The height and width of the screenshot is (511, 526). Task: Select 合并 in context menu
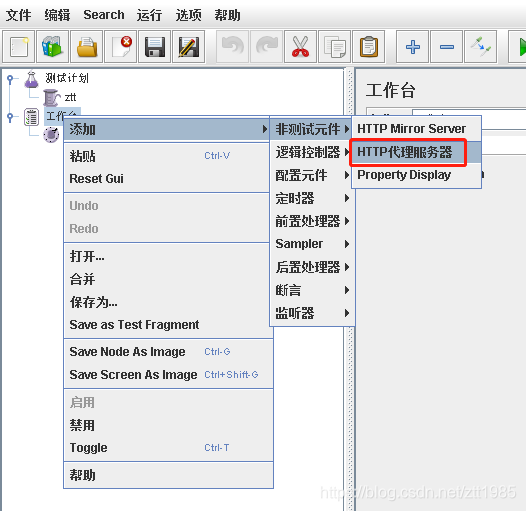(167, 279)
